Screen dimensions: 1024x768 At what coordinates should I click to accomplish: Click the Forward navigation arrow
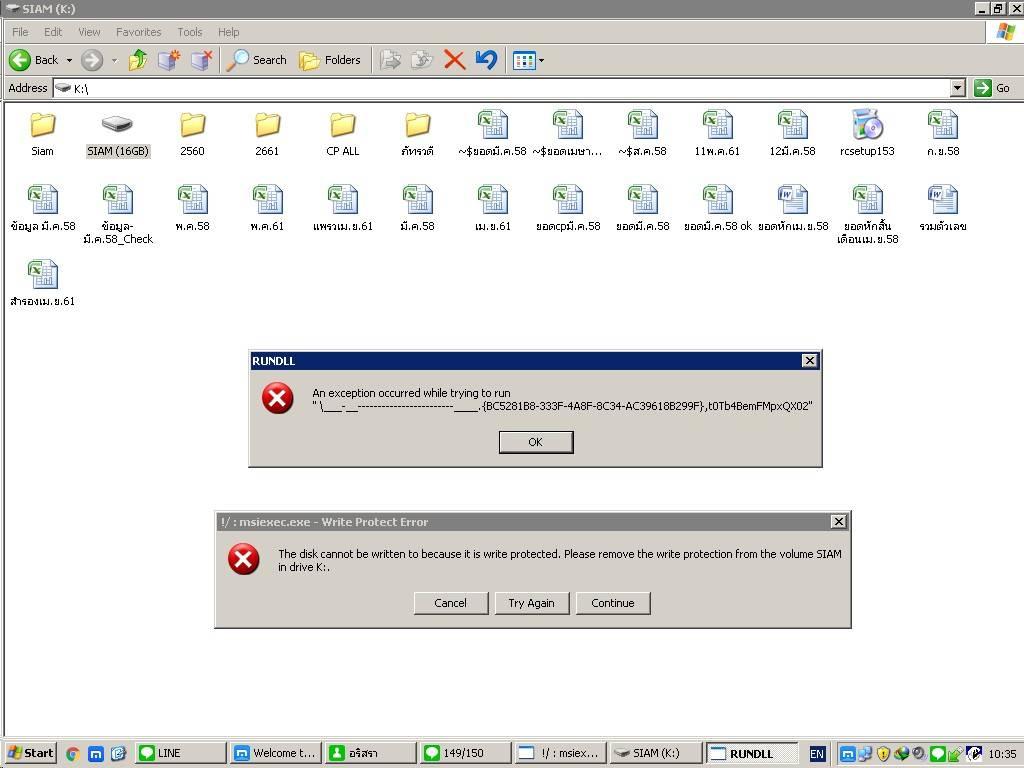coord(92,60)
